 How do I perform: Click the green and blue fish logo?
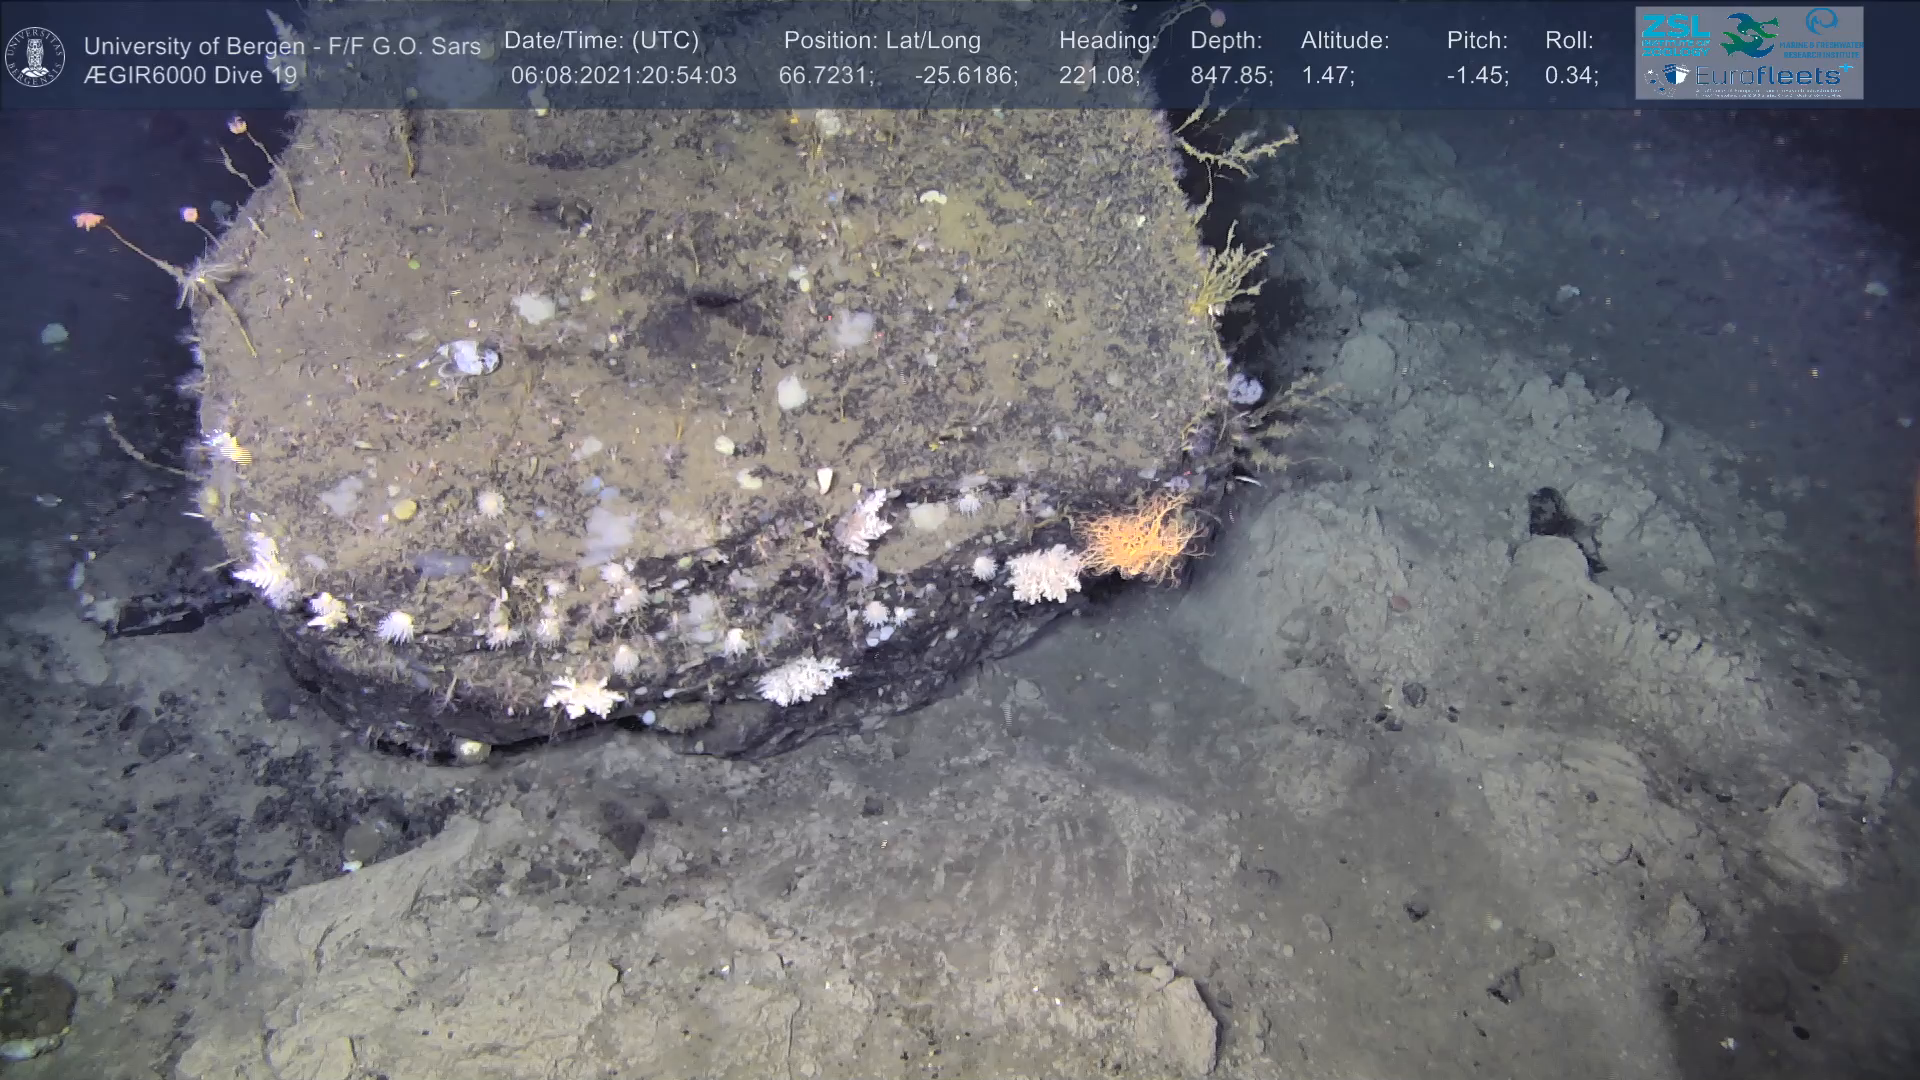pyautogui.click(x=1750, y=35)
